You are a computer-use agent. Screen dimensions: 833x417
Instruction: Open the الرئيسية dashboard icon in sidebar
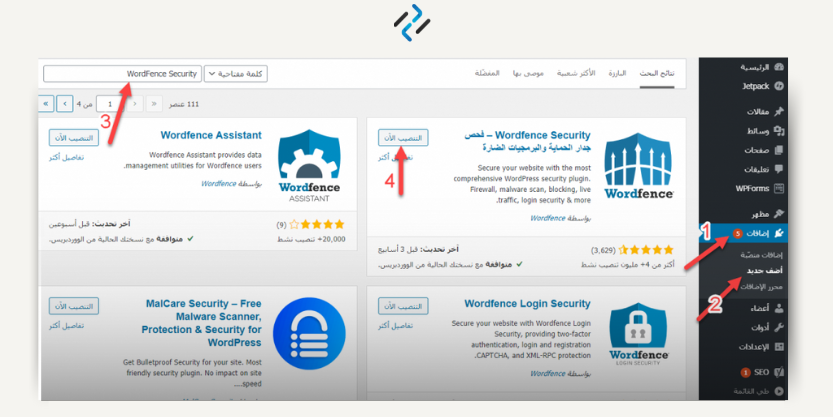(x=779, y=67)
